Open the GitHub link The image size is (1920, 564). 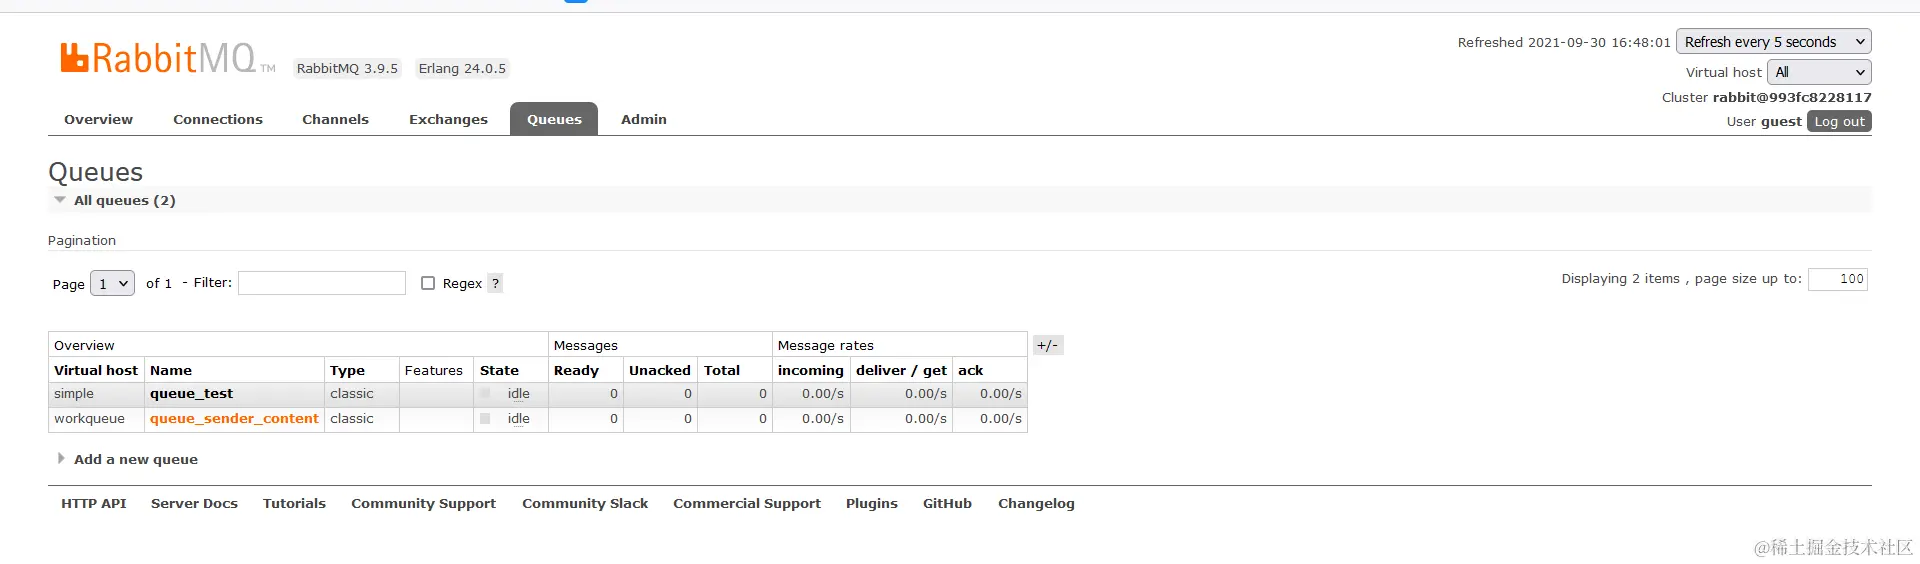(947, 503)
